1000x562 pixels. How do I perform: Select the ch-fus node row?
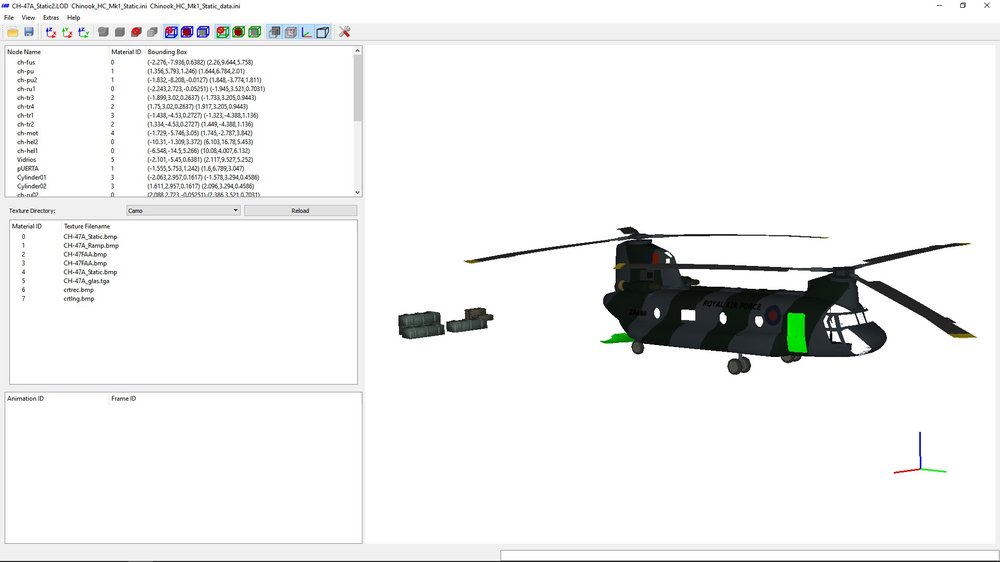179,63
